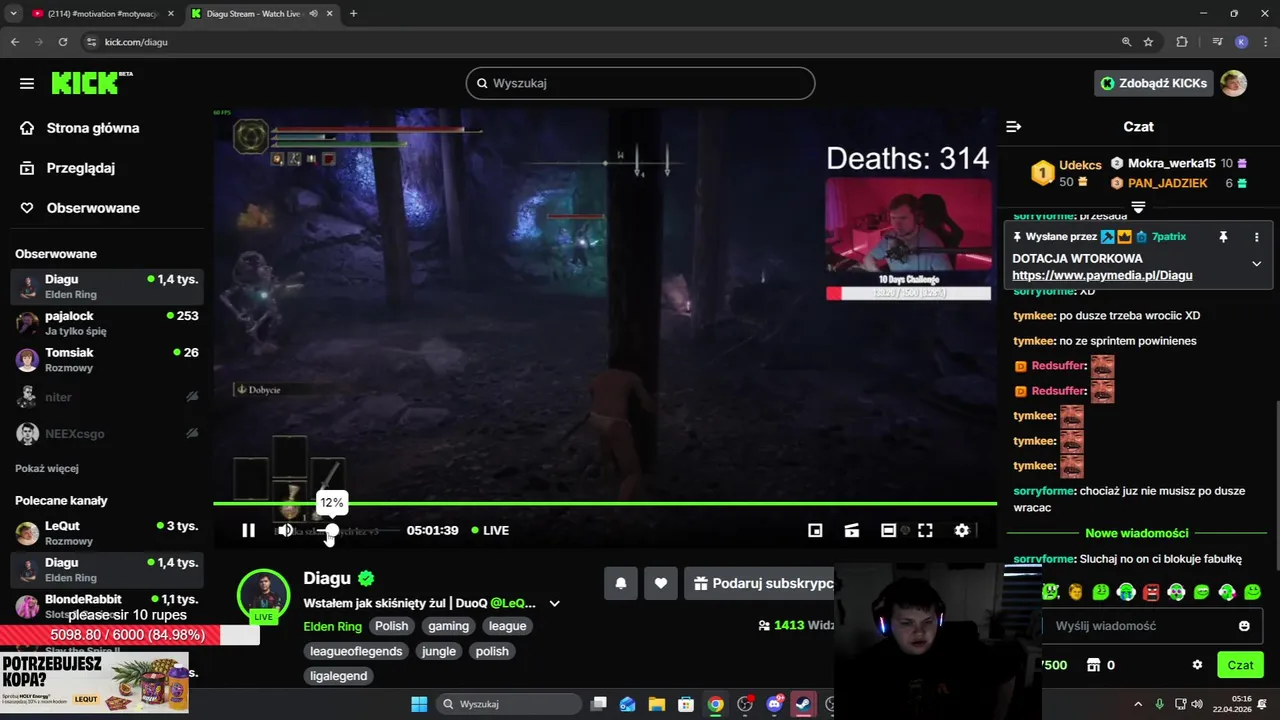Image resolution: width=1280 pixels, height=720 pixels.
Task: Toggle theater mode in the player
Action: click(888, 530)
